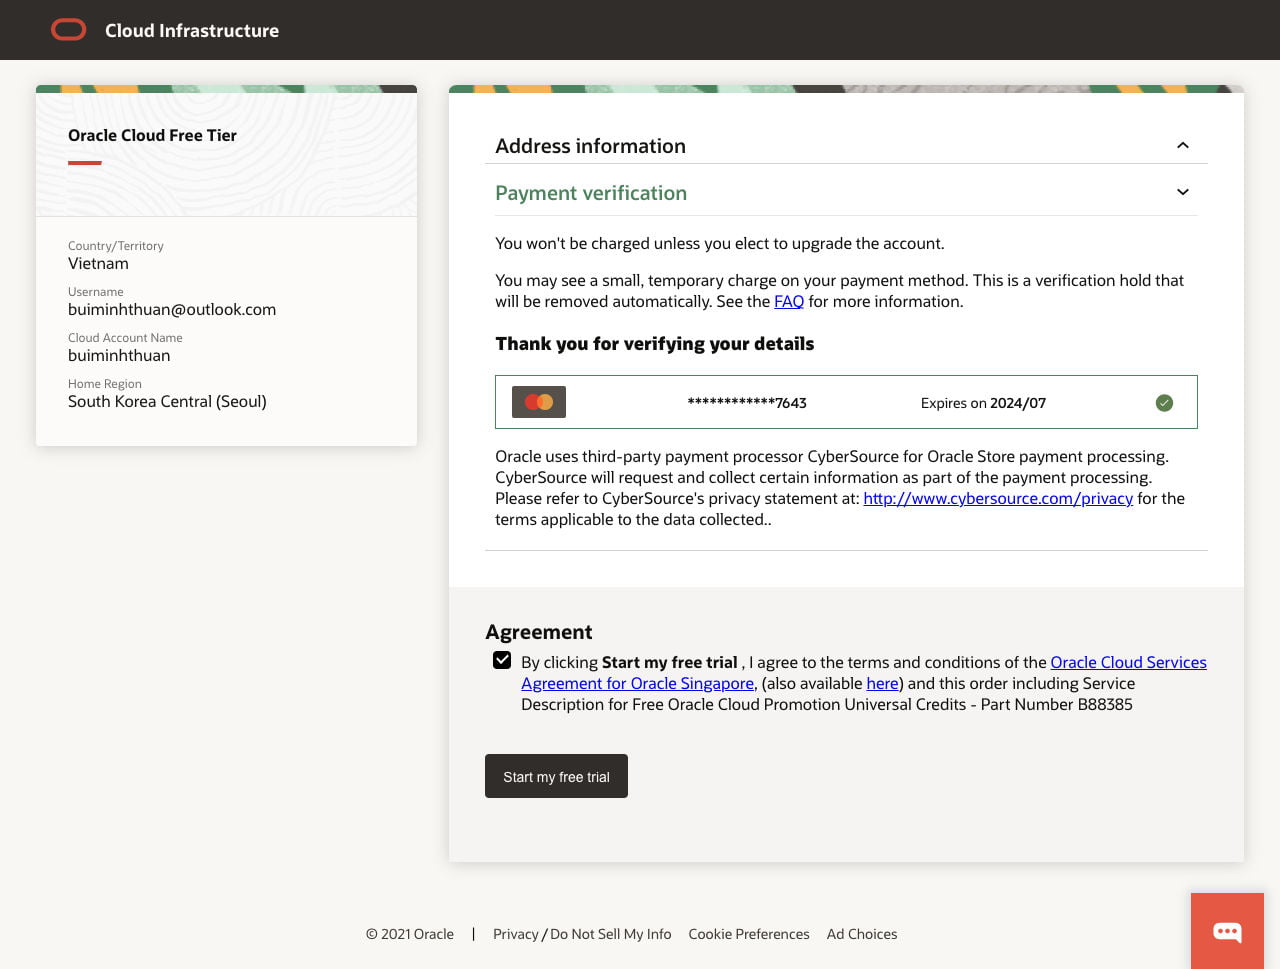The width and height of the screenshot is (1280, 969).
Task: Open Privacy / Do Not Sell My Info
Action: point(582,934)
